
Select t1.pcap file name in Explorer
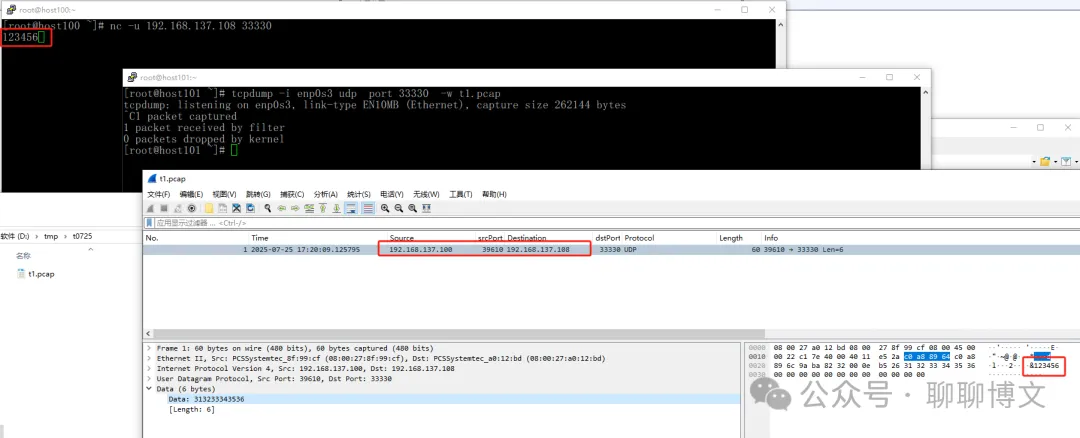tap(41, 274)
